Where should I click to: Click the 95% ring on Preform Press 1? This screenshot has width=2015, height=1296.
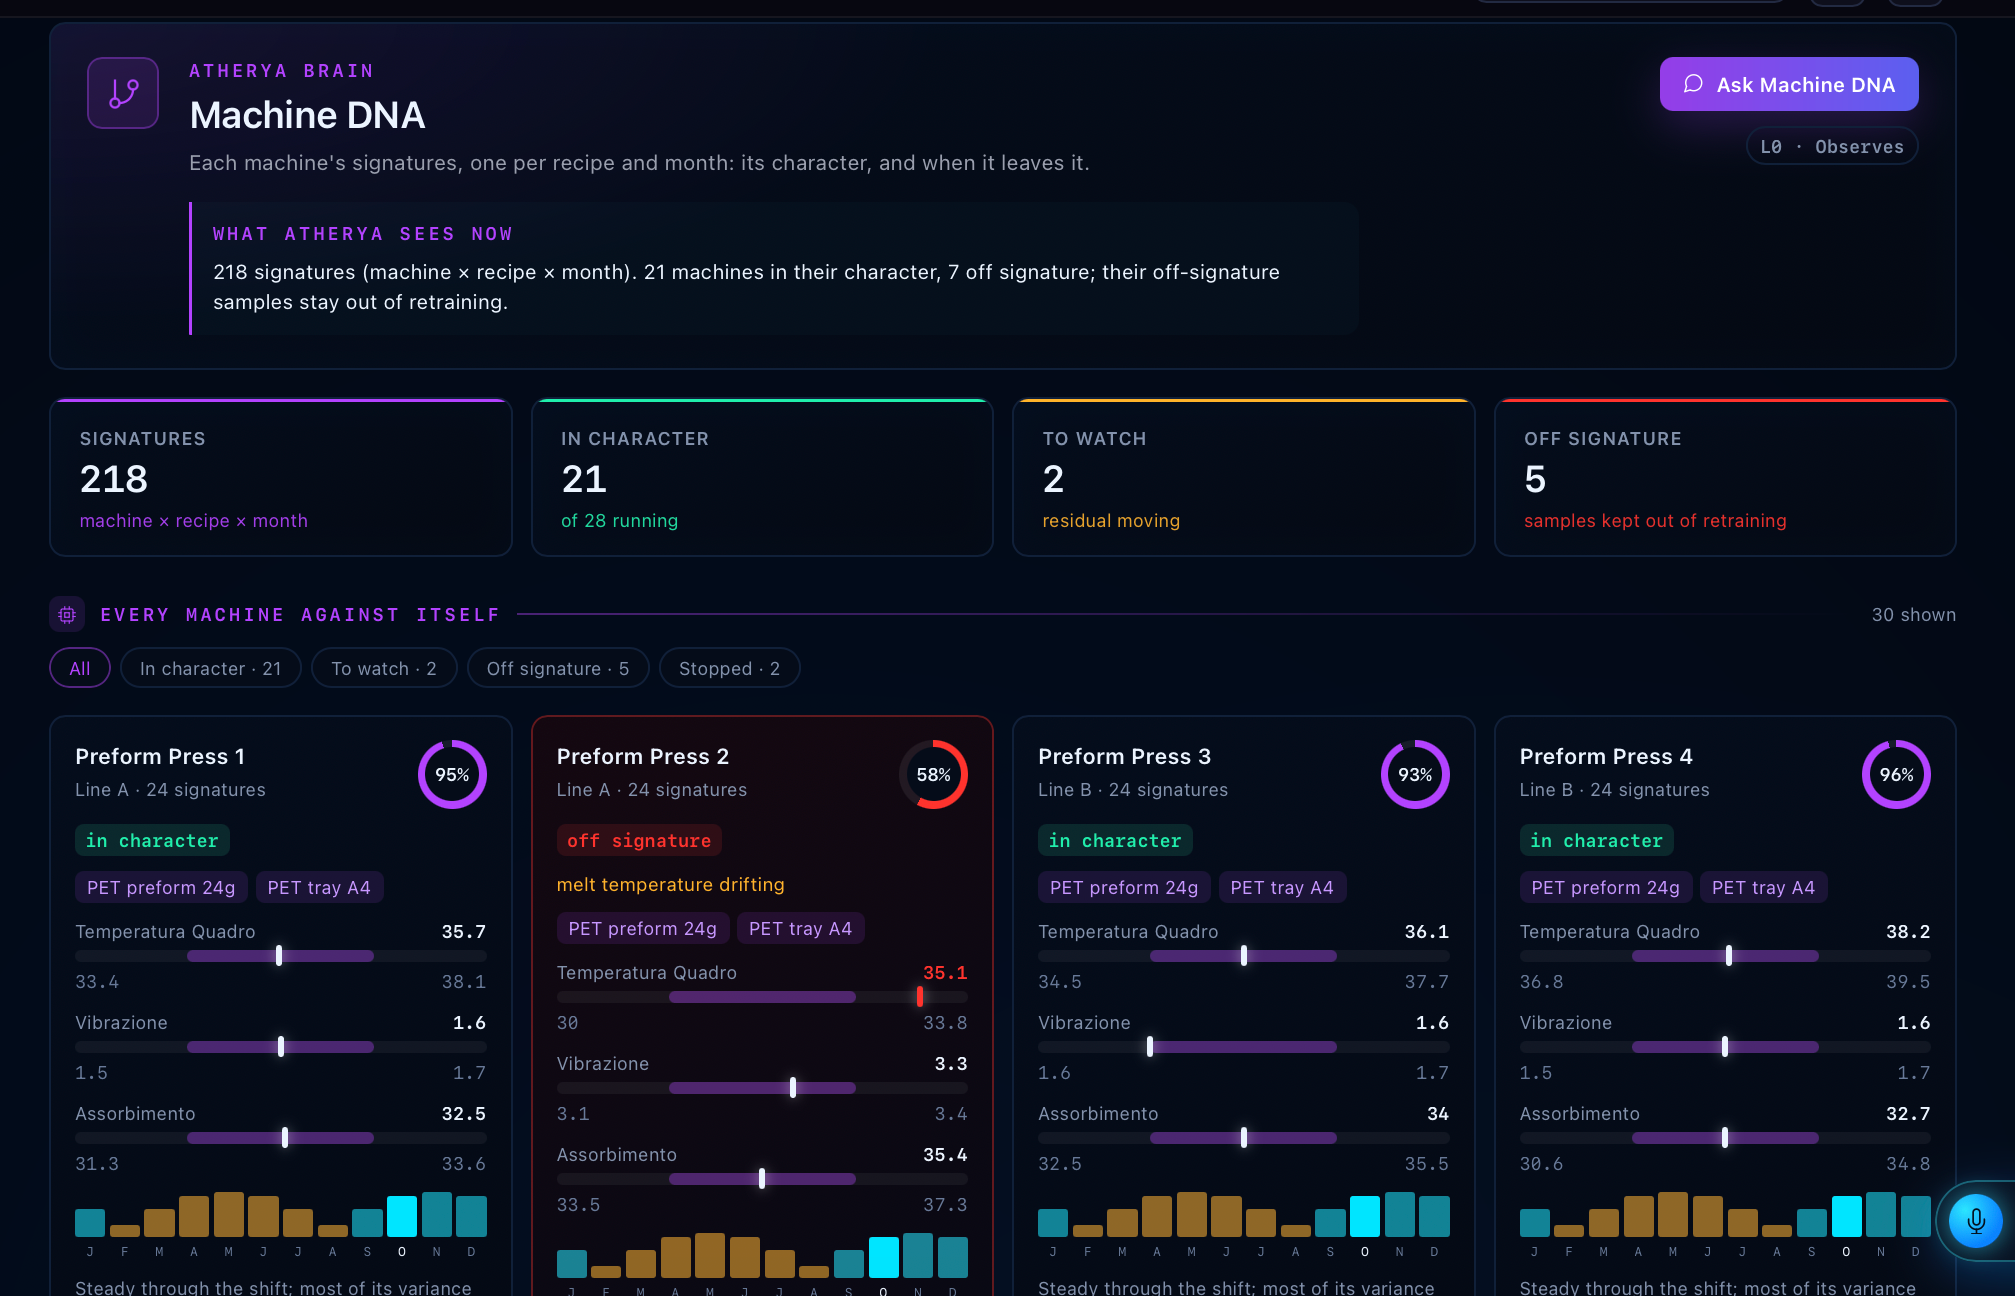tap(452, 774)
